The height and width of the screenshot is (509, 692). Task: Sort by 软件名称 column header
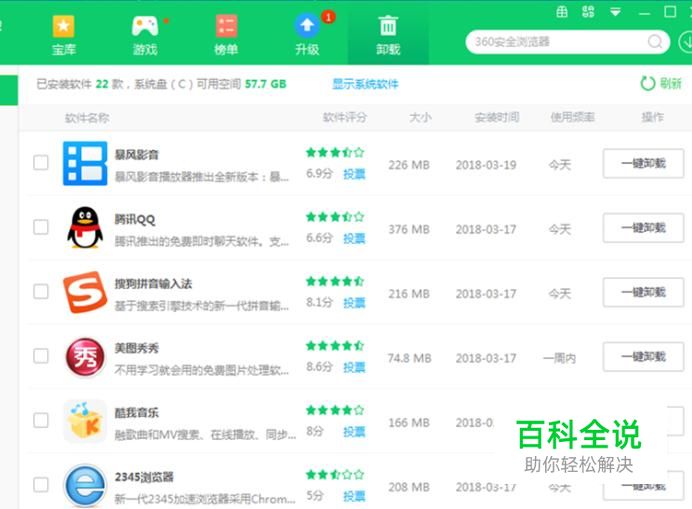pyautogui.click(x=87, y=118)
